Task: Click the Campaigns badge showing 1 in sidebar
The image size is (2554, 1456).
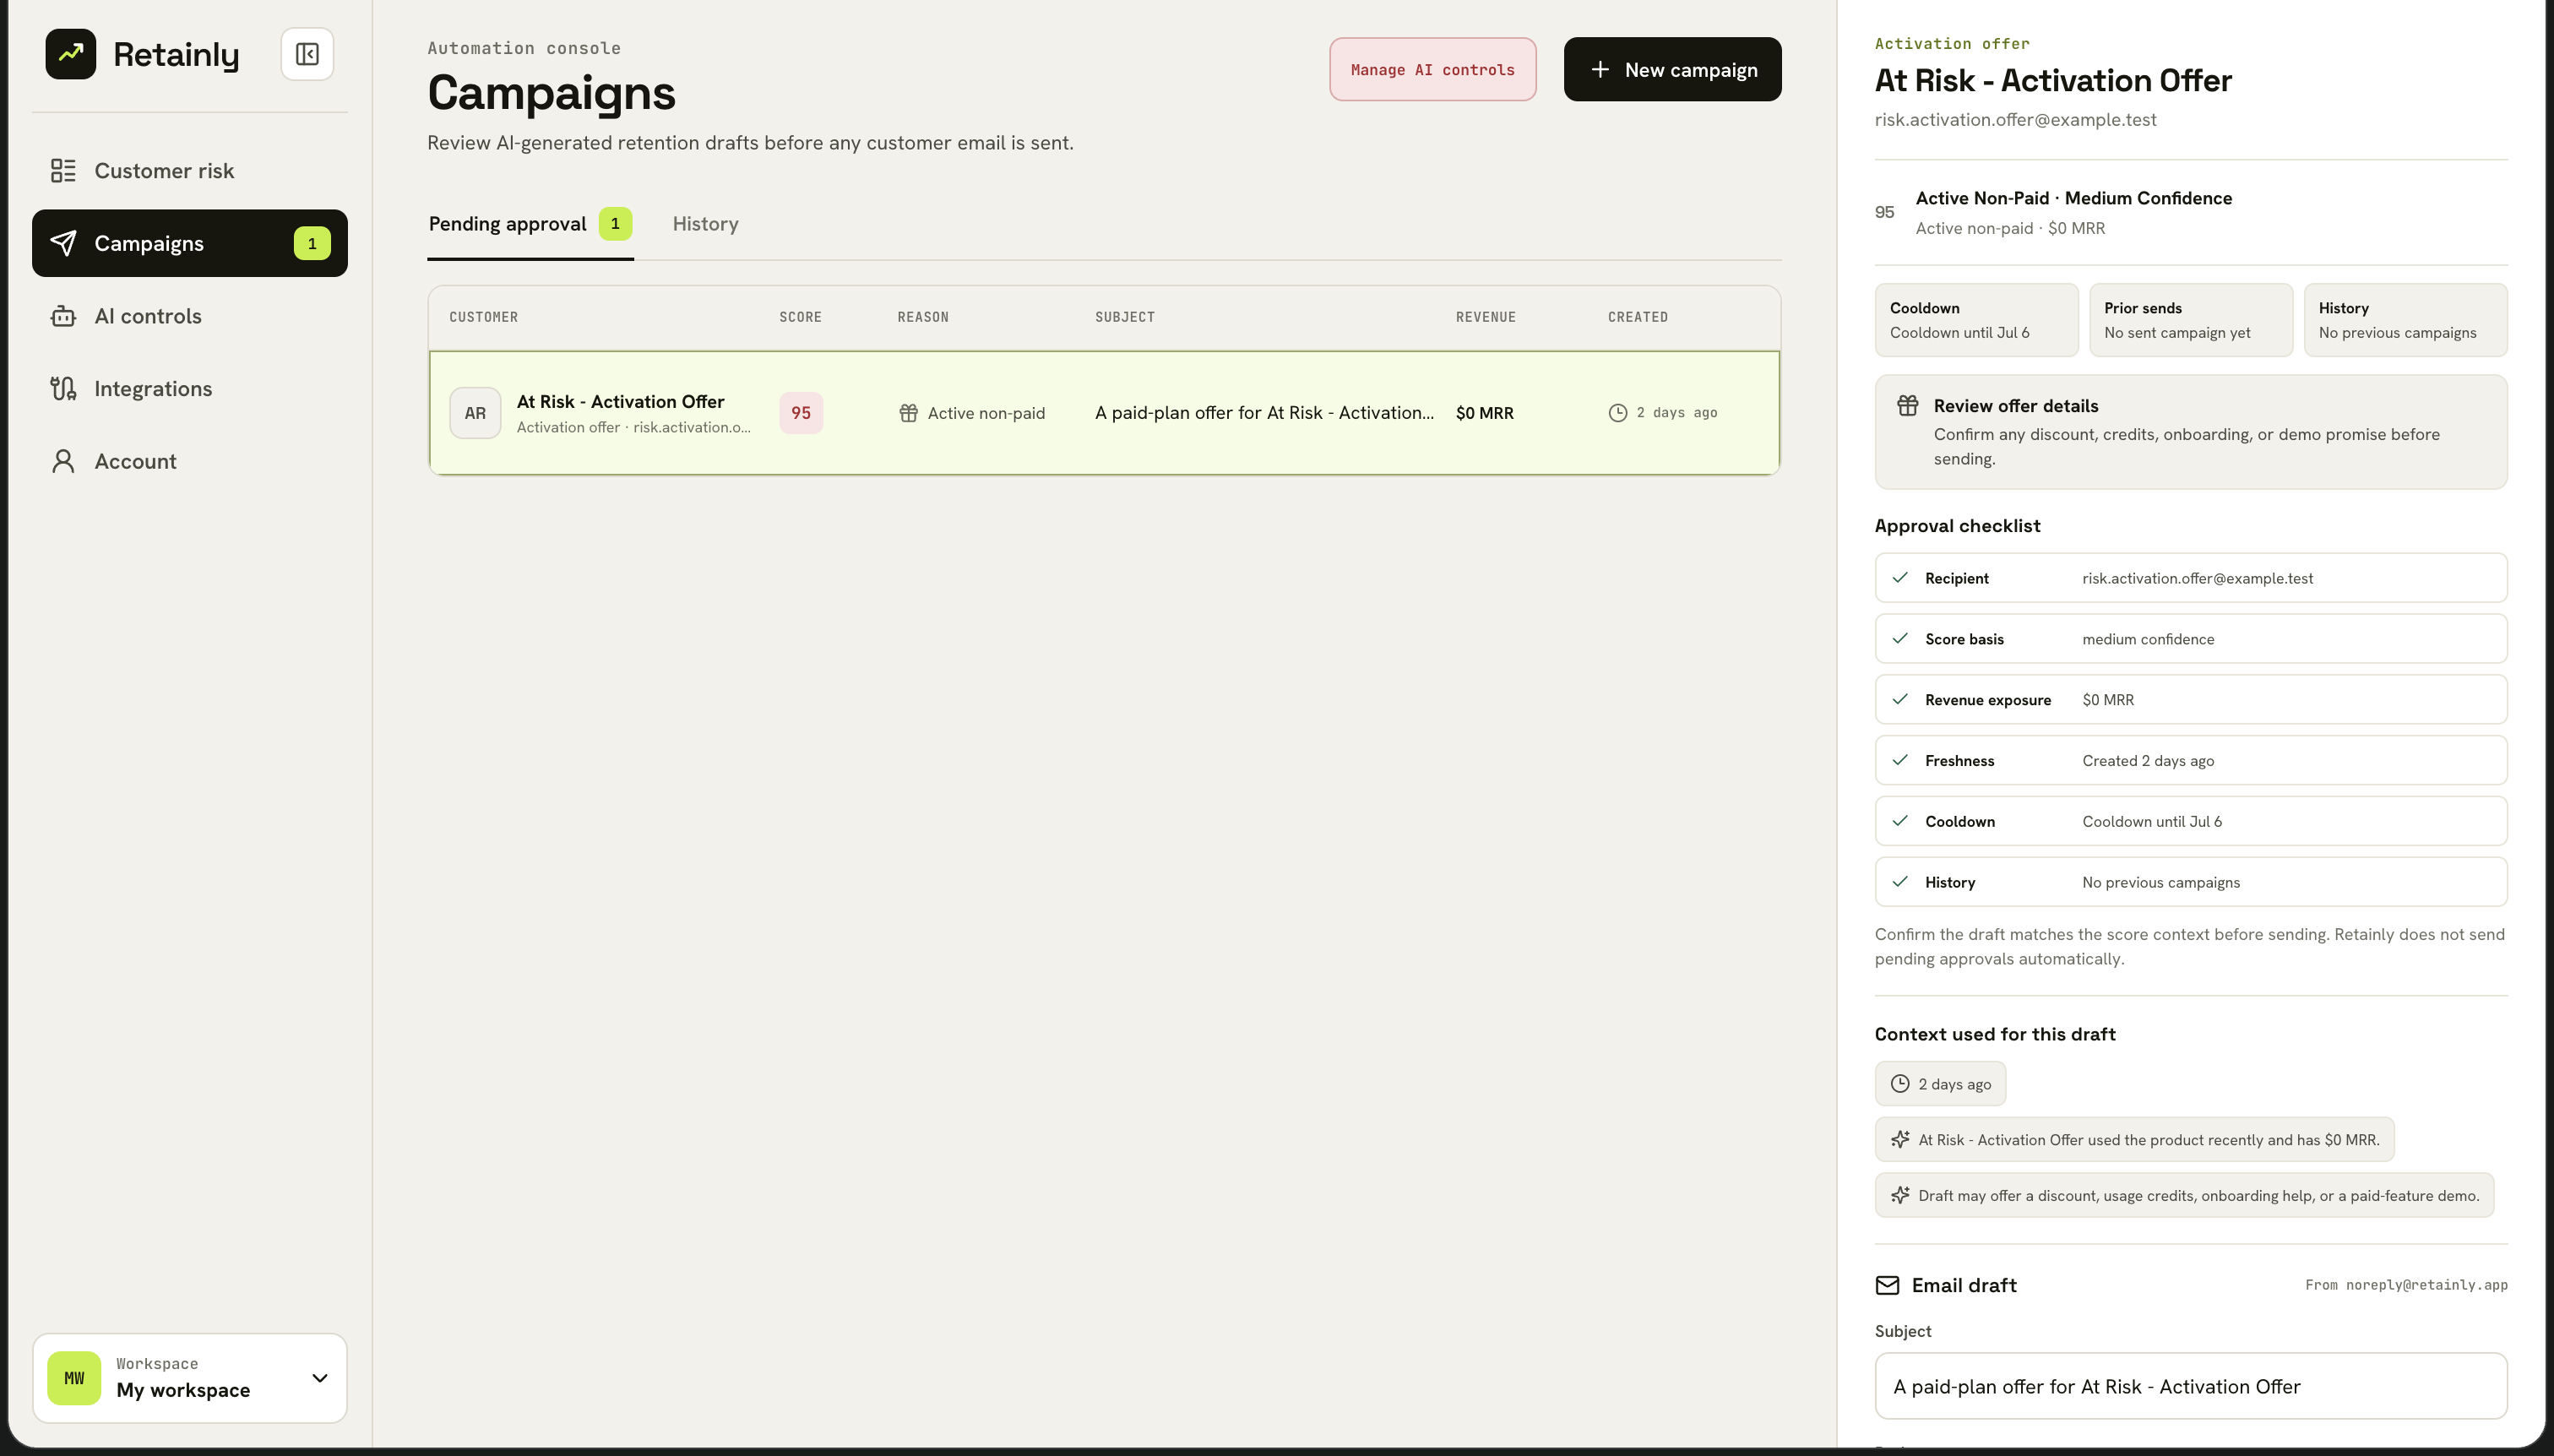Action: (x=312, y=243)
